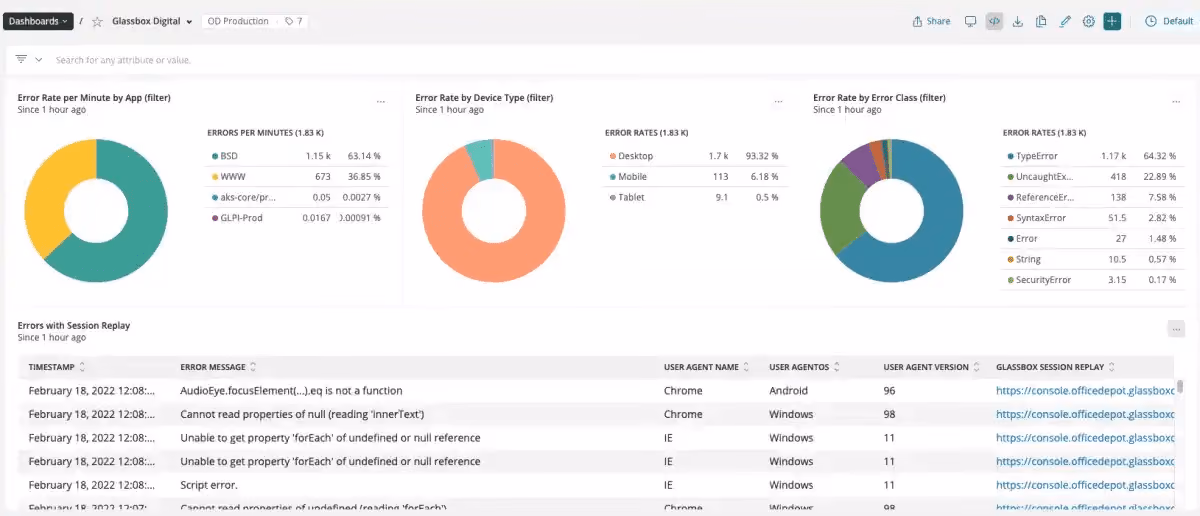This screenshot has width=1200, height=516.
Task: Open the code/JSON view icon
Action: pos(994,21)
